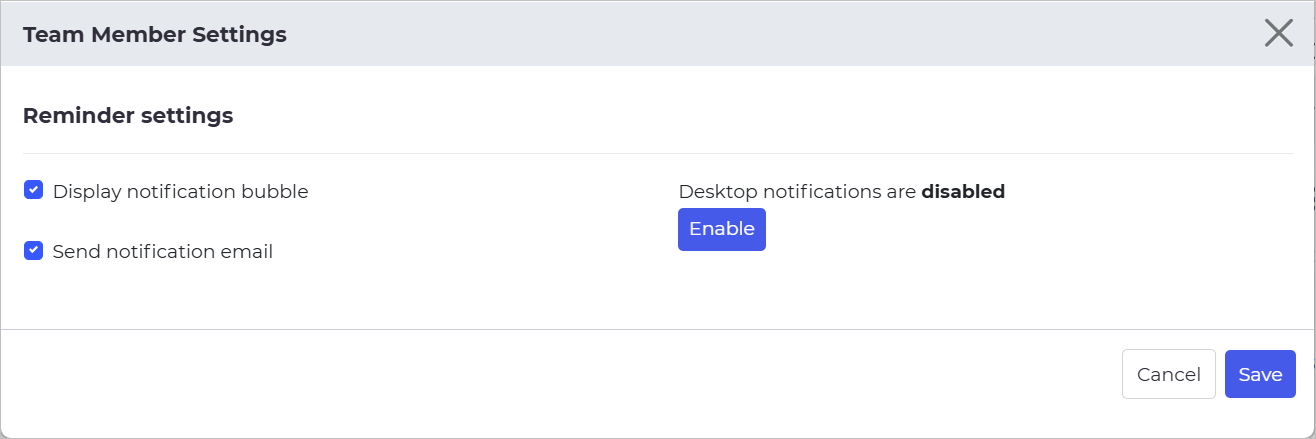Click empty header space right of the title

pyautogui.click(x=770, y=33)
